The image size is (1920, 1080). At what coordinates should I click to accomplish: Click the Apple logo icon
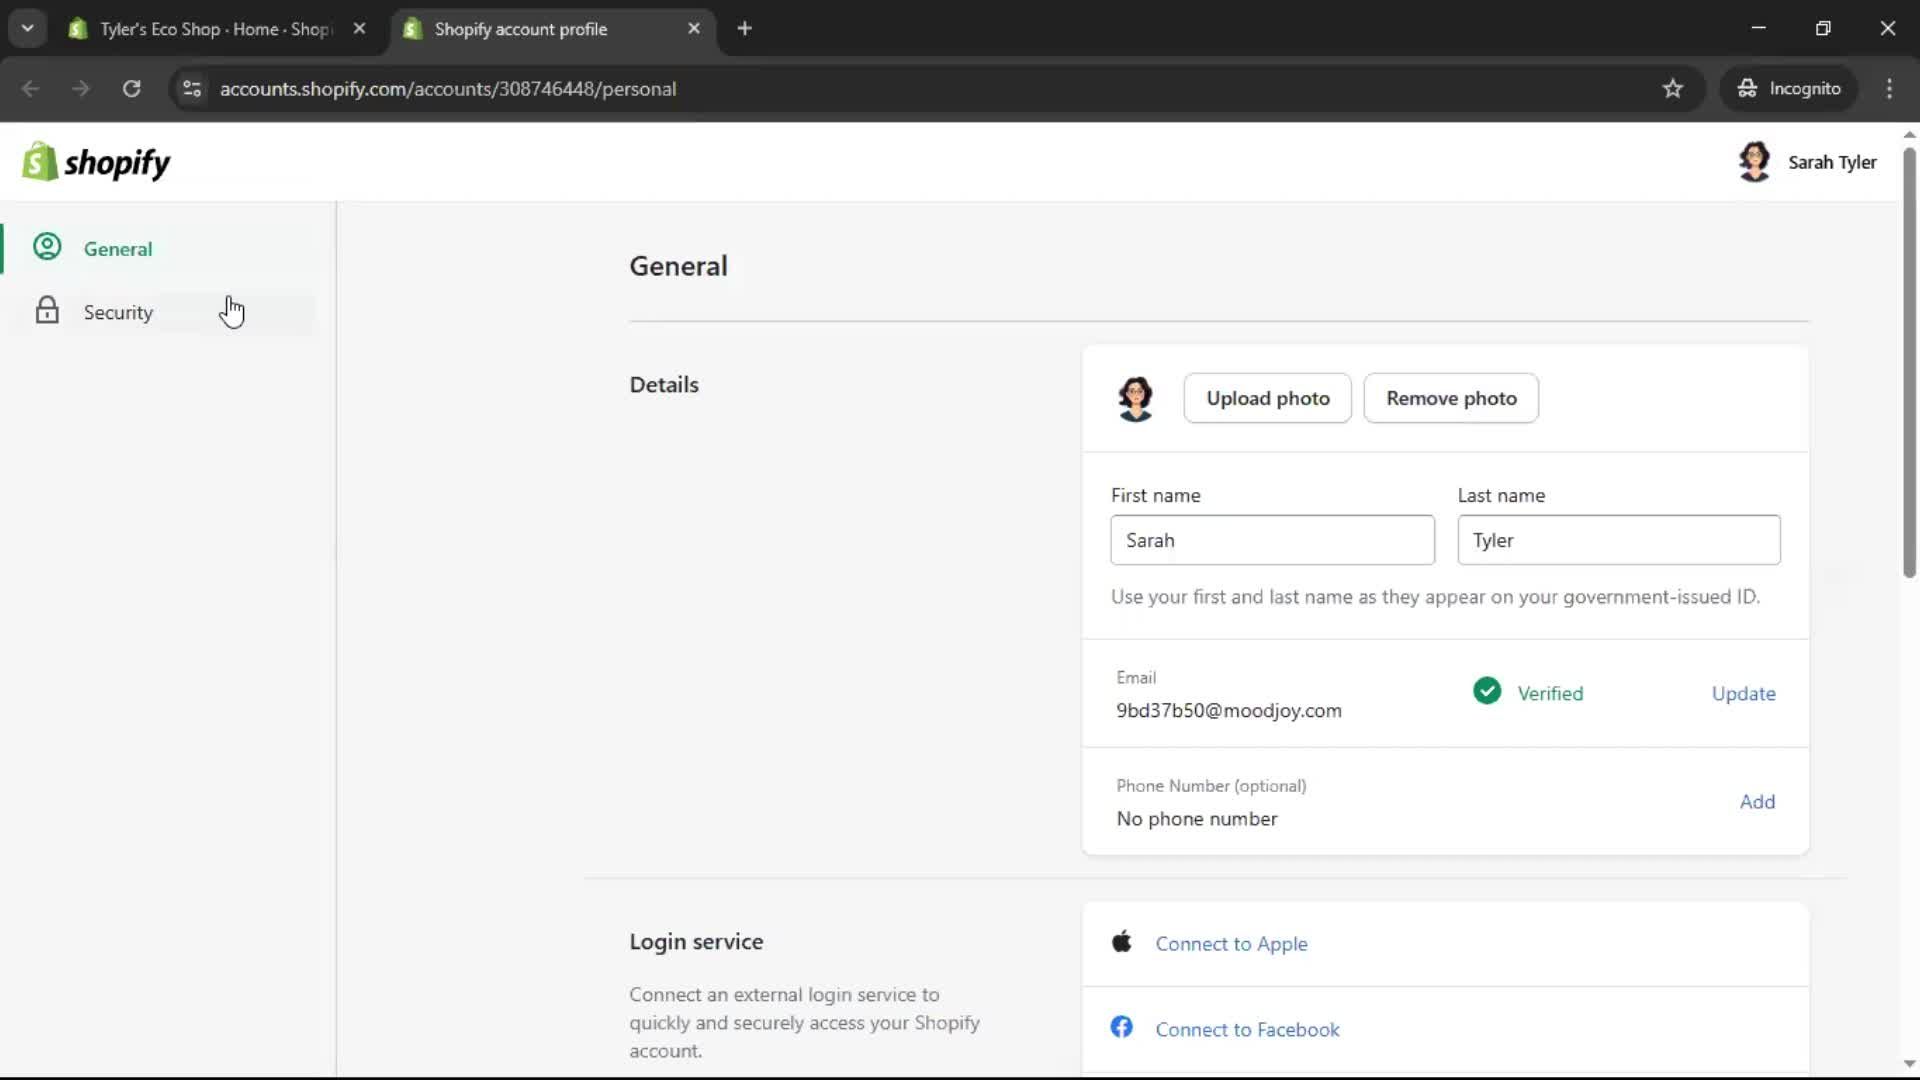(x=1122, y=942)
